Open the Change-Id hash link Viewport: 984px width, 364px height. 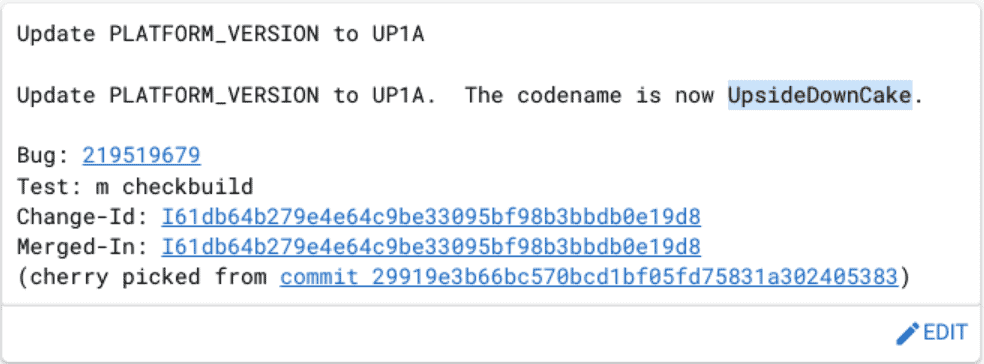[431, 217]
